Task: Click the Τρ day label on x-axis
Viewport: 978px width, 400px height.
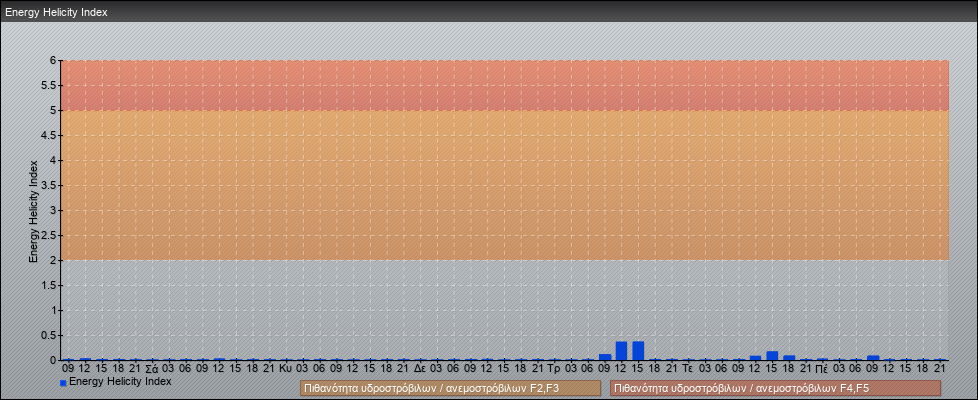Action: (x=554, y=369)
